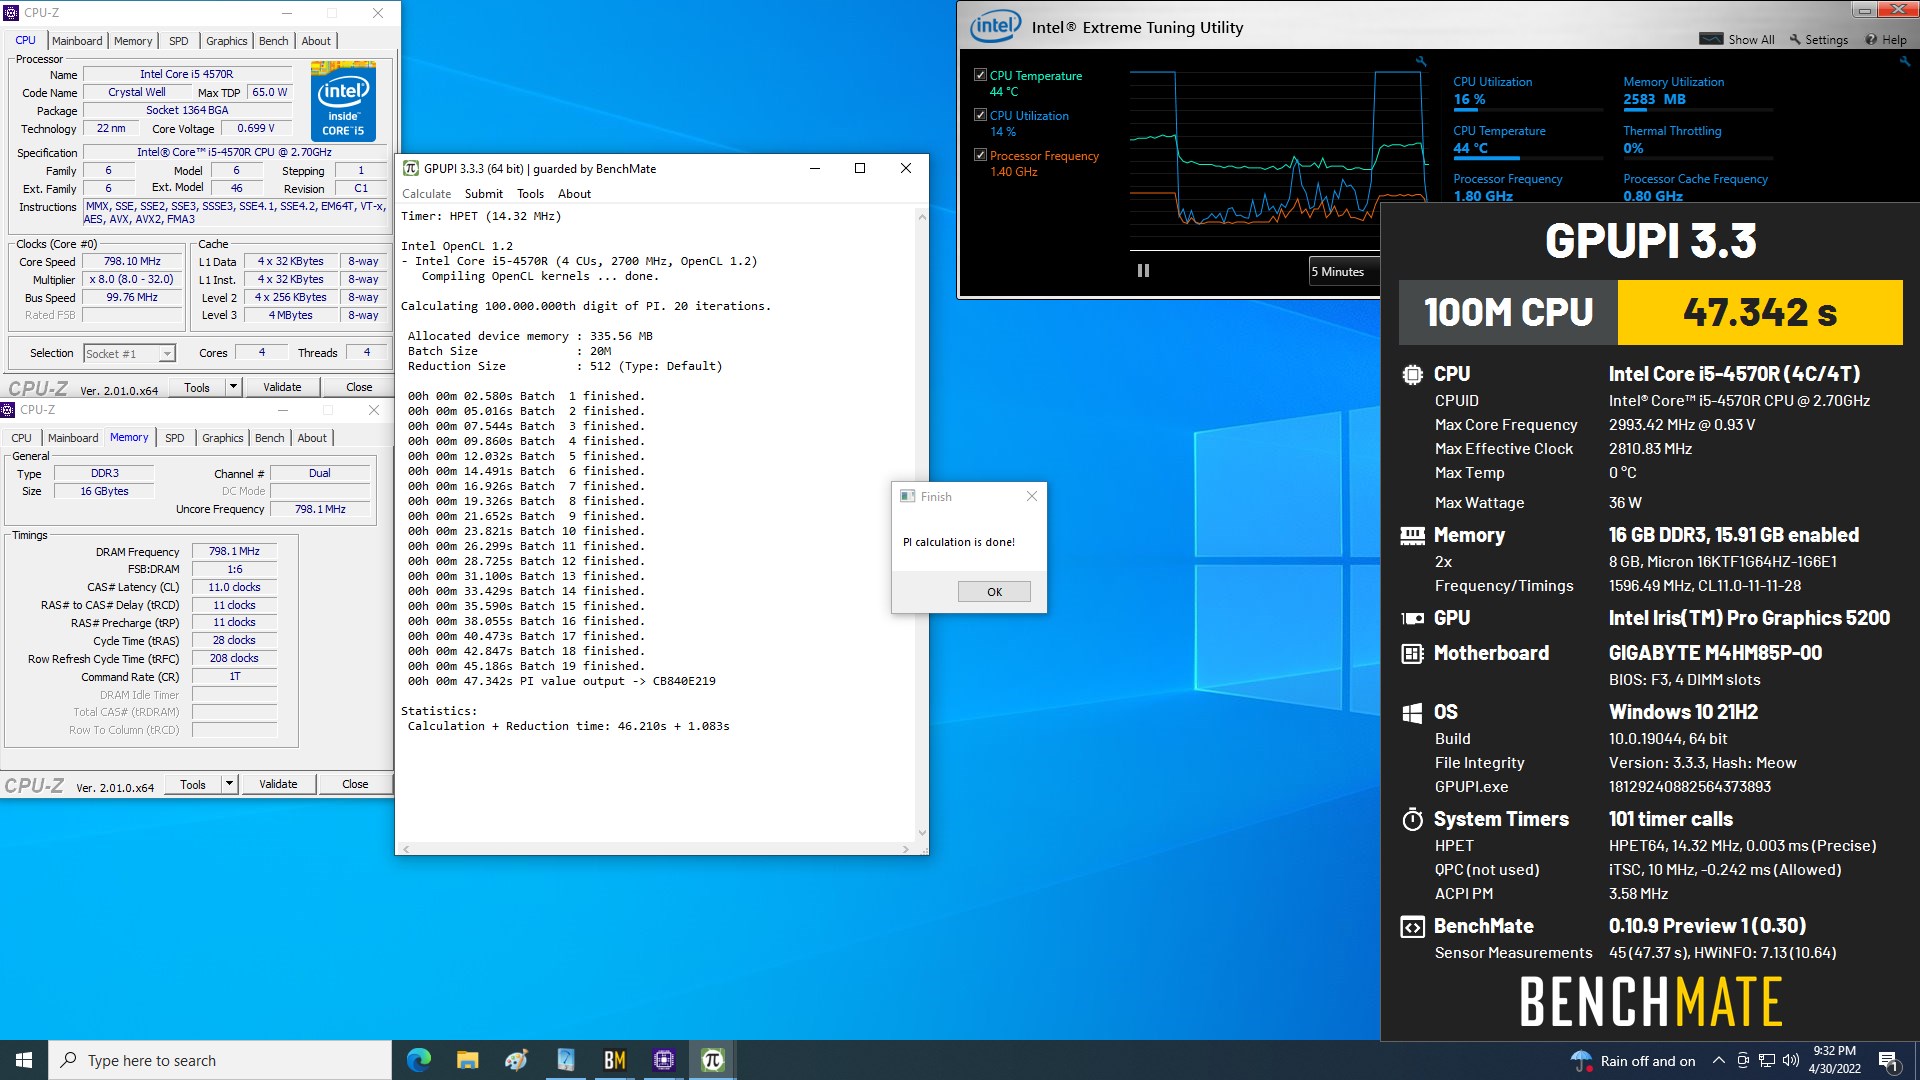
Task: Click the 47.342 s result score
Action: pyautogui.click(x=1760, y=312)
